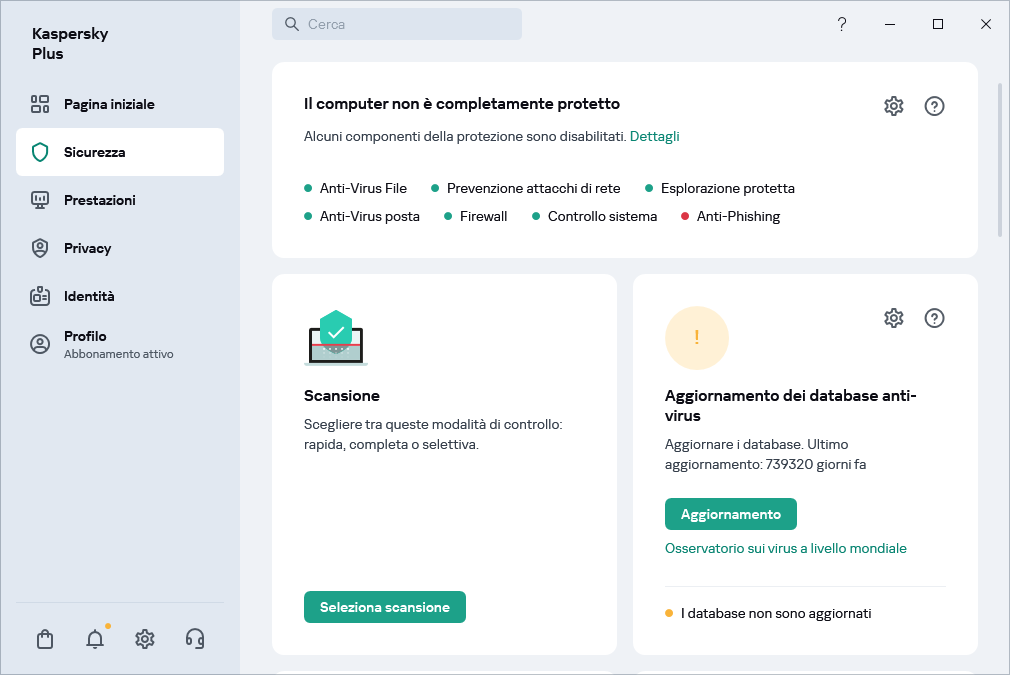Open database update settings gear icon

point(894,318)
